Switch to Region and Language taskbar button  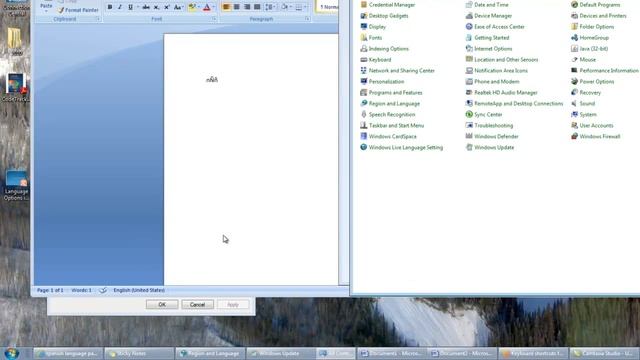[210, 353]
